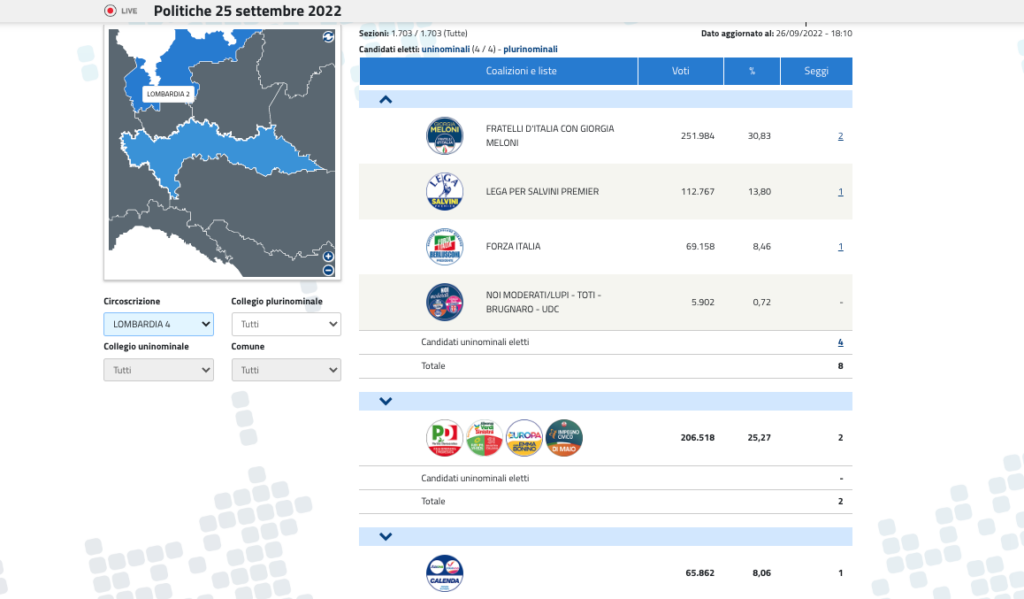
Task: Click the 5.902 votes value
Action: tap(703, 302)
